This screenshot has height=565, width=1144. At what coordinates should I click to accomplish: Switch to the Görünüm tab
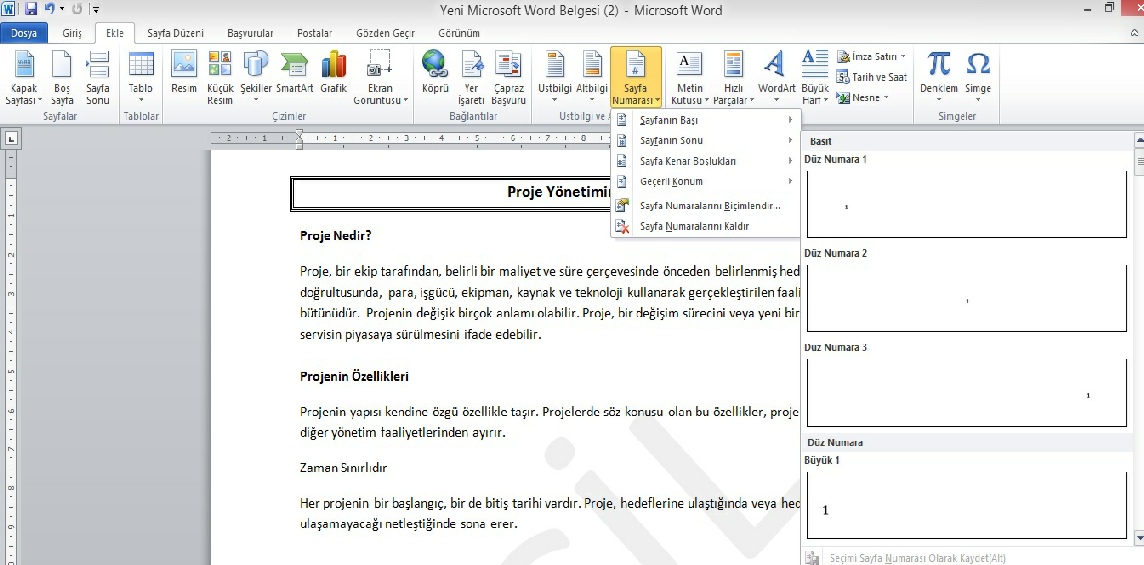(x=459, y=33)
